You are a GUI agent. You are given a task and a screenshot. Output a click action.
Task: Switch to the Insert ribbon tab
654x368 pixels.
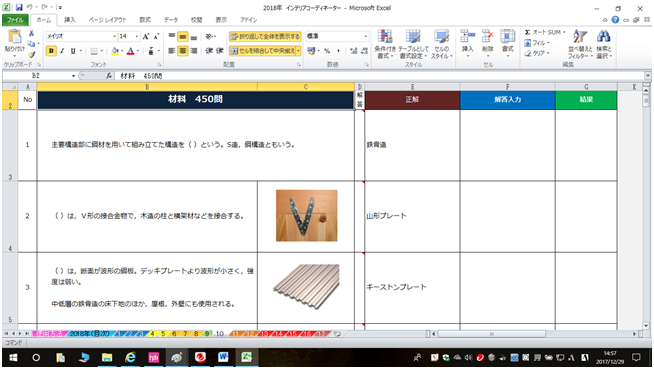[x=70, y=20]
